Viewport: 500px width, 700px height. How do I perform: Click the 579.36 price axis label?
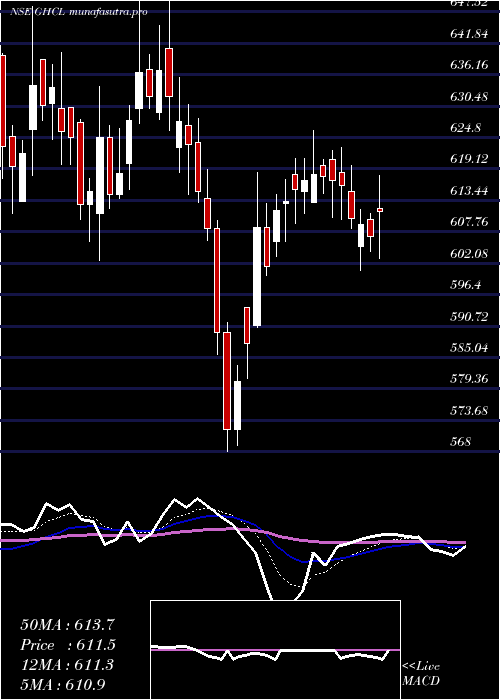[469, 379]
